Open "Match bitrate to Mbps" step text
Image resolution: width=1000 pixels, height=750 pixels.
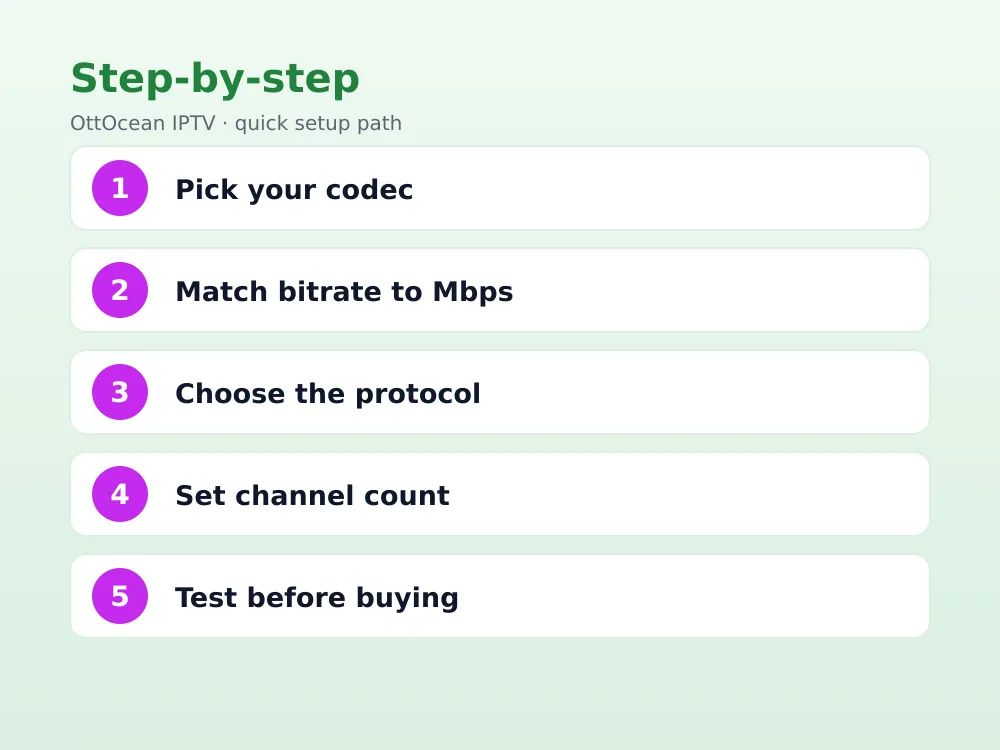[344, 291]
